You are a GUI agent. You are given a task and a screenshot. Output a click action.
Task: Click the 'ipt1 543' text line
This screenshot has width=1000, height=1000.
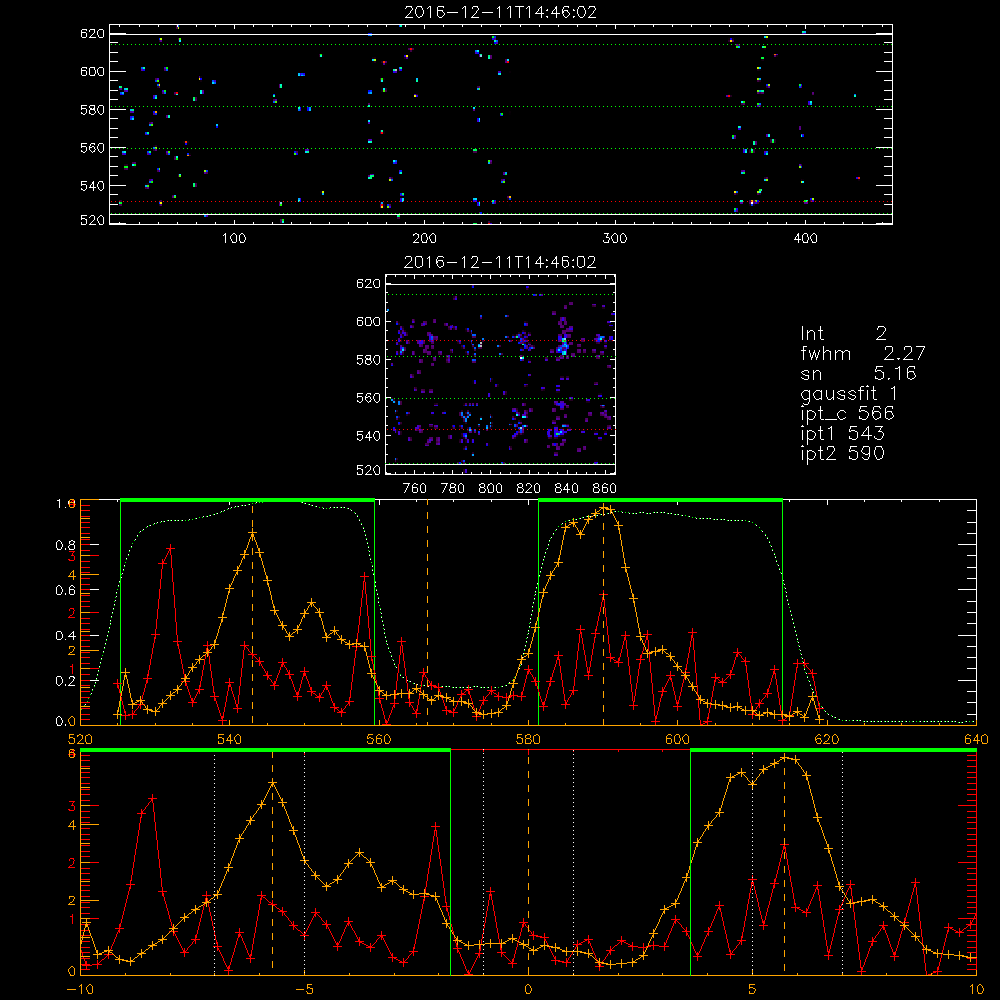pos(842,434)
